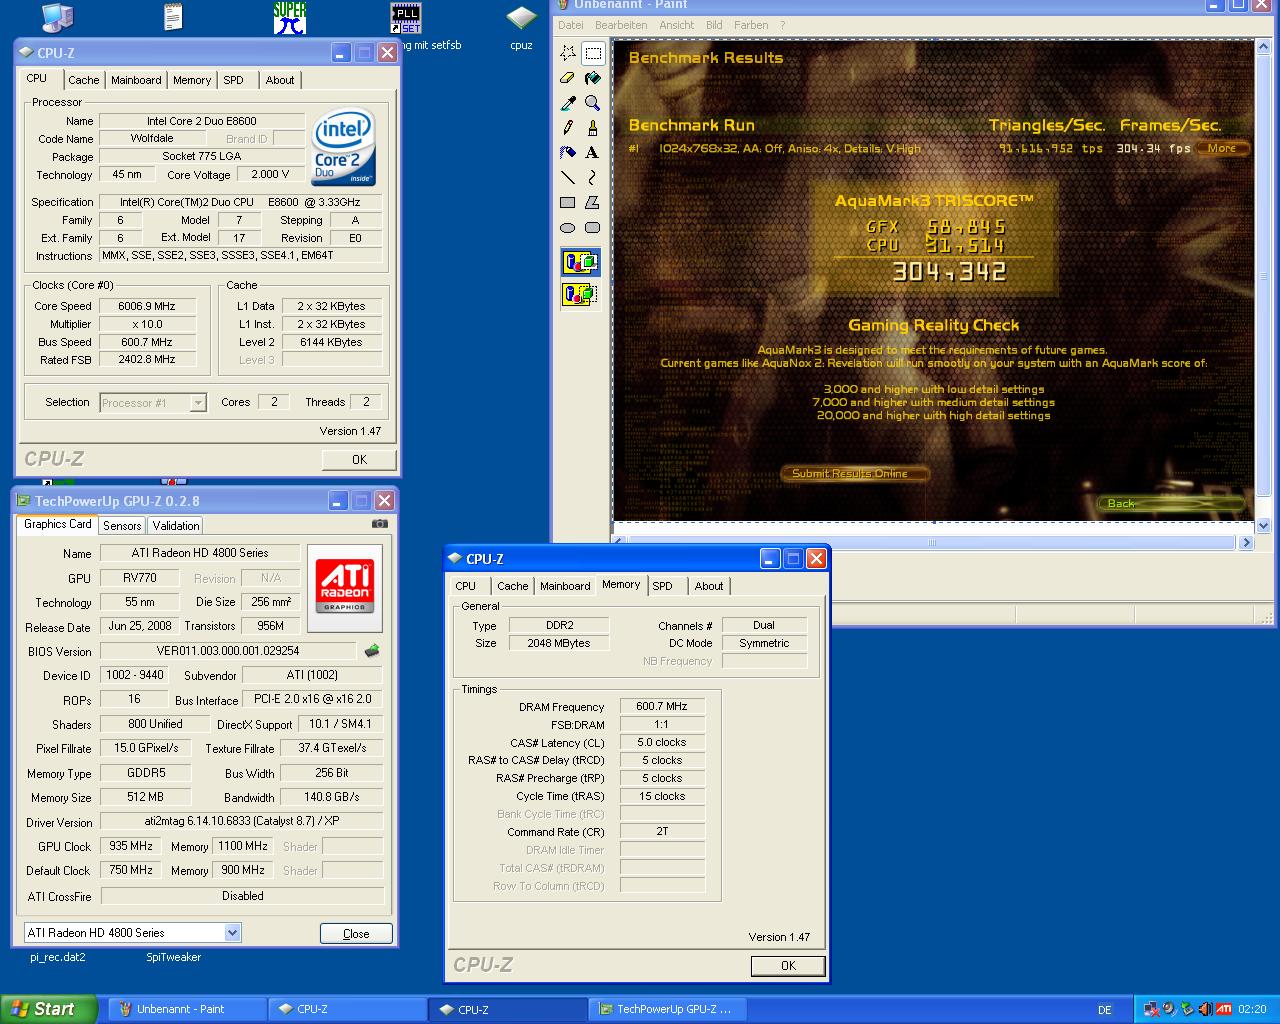Open the pi_rec.dat2 desktop file
The image size is (1280, 1024).
[x=58, y=957]
